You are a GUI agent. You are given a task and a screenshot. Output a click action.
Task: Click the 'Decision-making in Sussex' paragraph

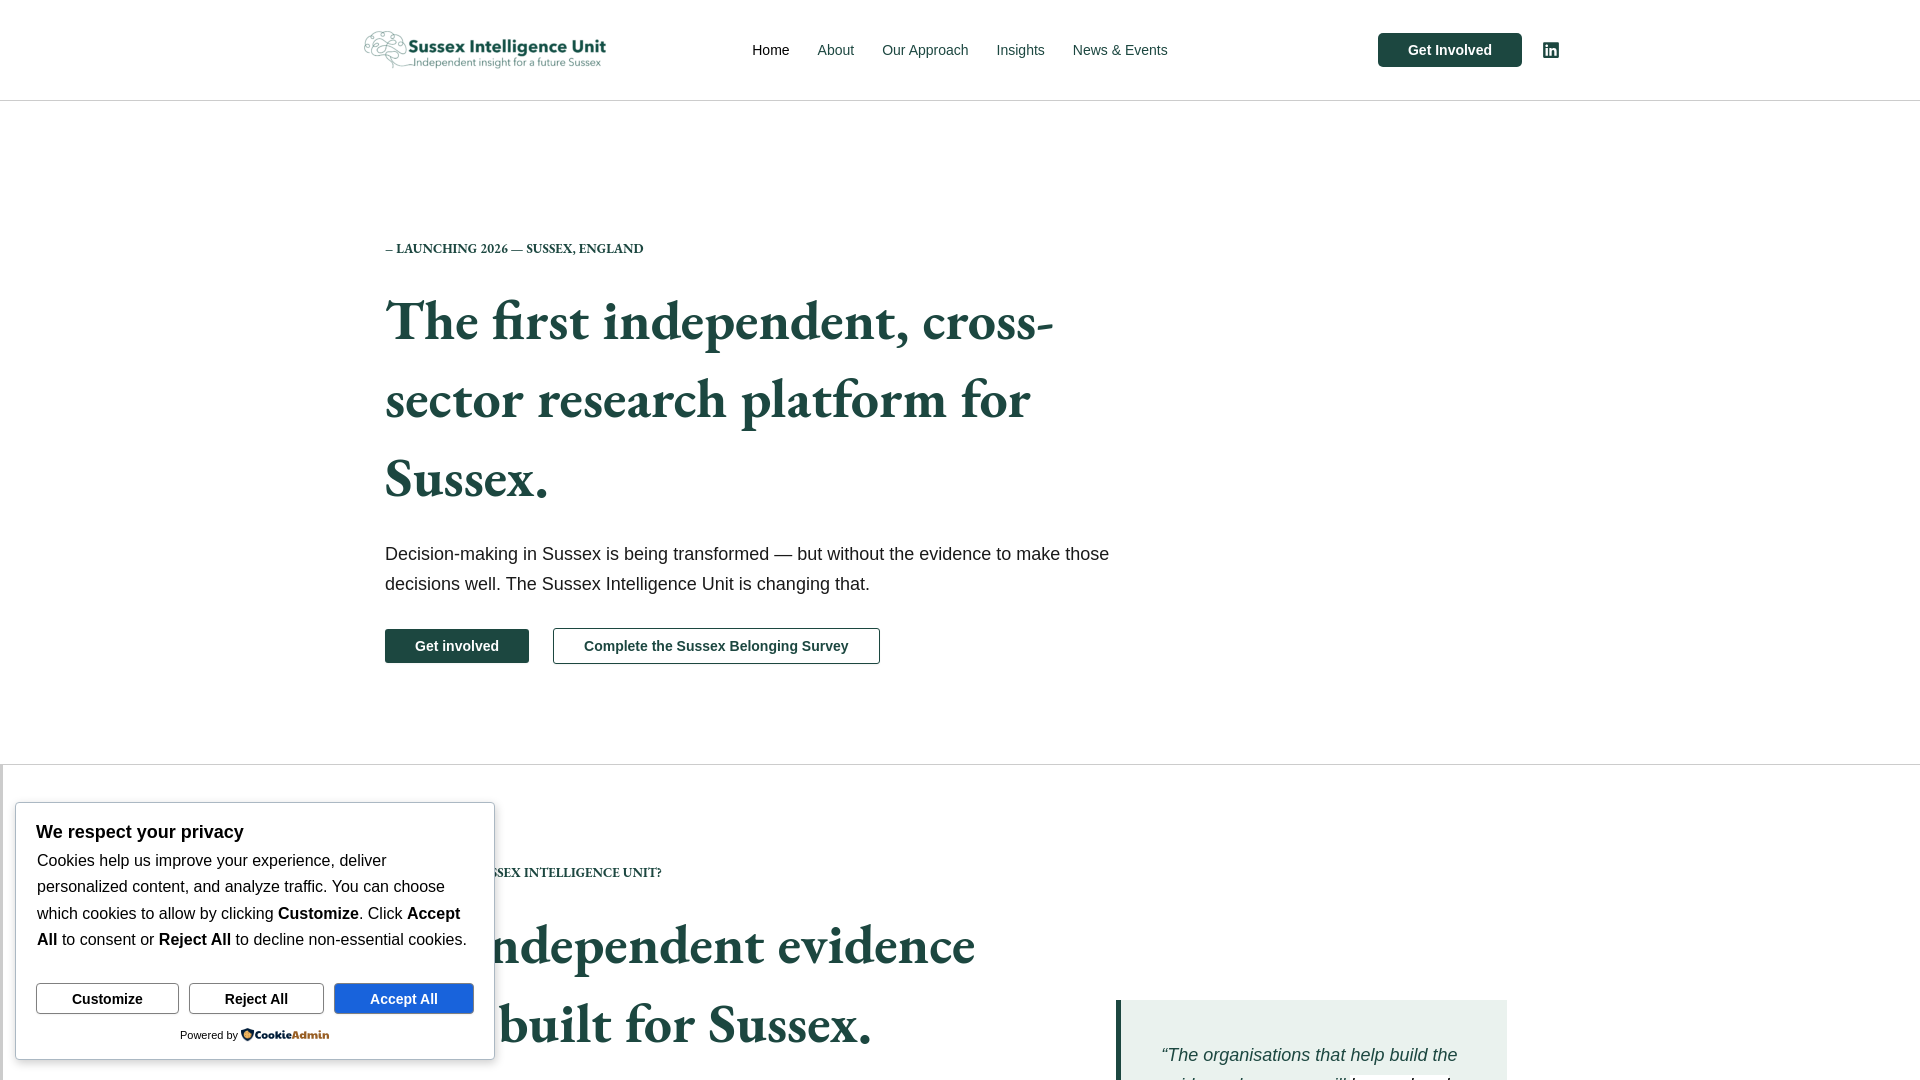pos(747,569)
